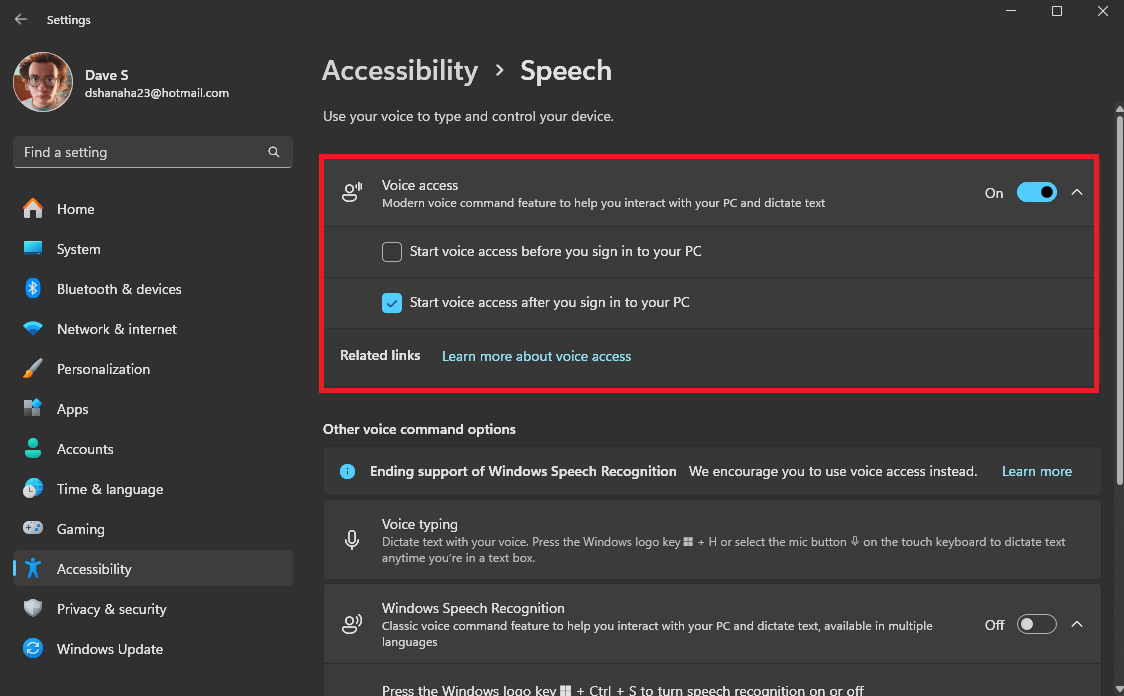Image resolution: width=1124 pixels, height=696 pixels.
Task: Select the Voice typing microphone icon
Action: (x=351, y=540)
